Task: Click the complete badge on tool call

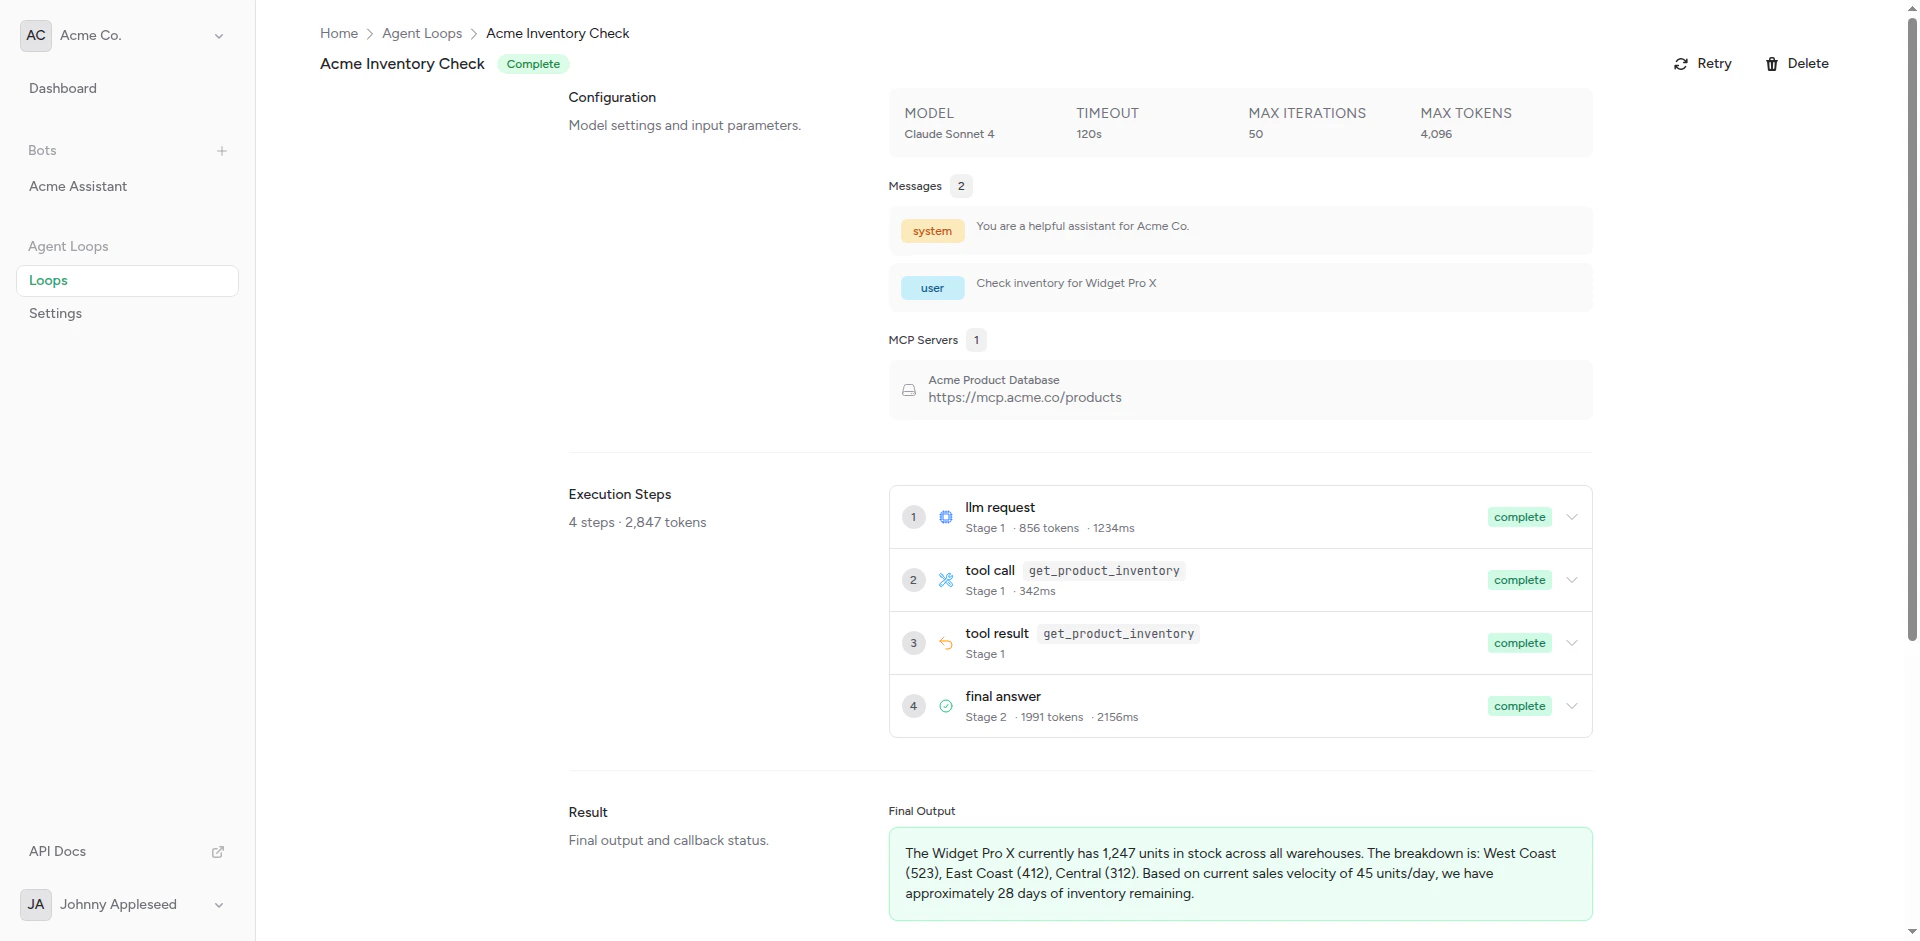Action: tap(1519, 580)
